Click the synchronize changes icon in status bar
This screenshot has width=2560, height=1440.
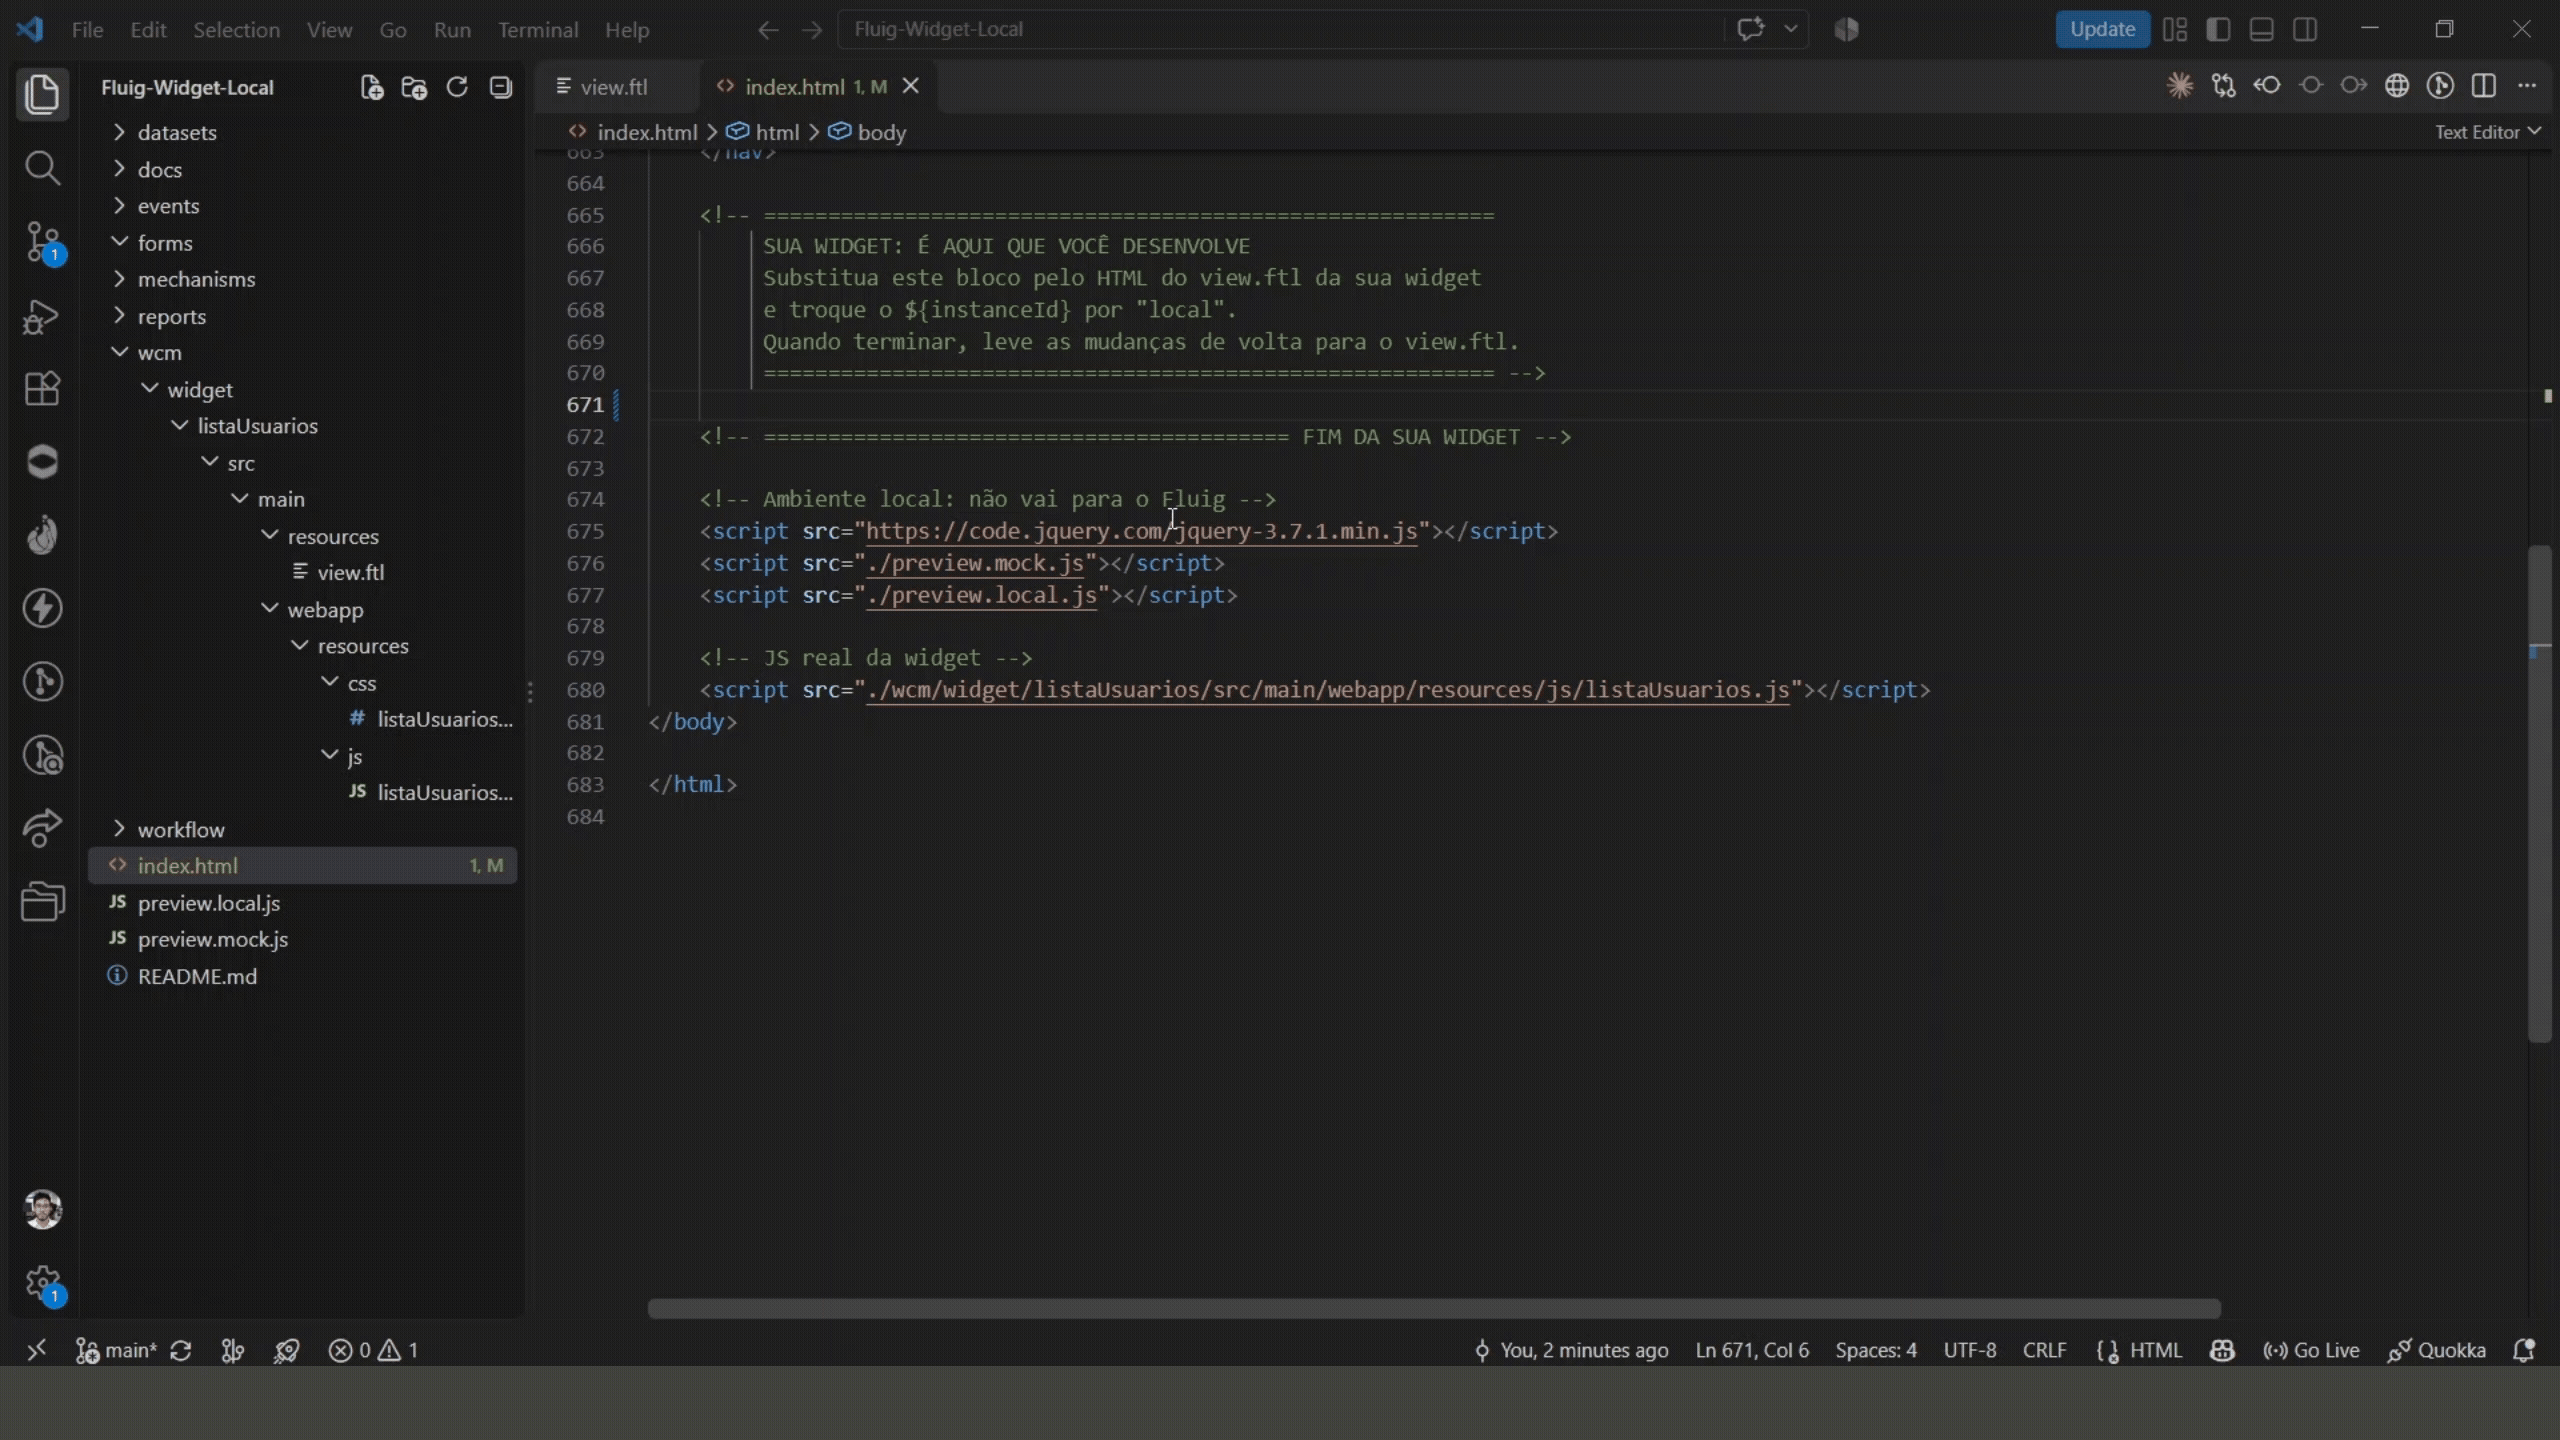pyautogui.click(x=181, y=1350)
